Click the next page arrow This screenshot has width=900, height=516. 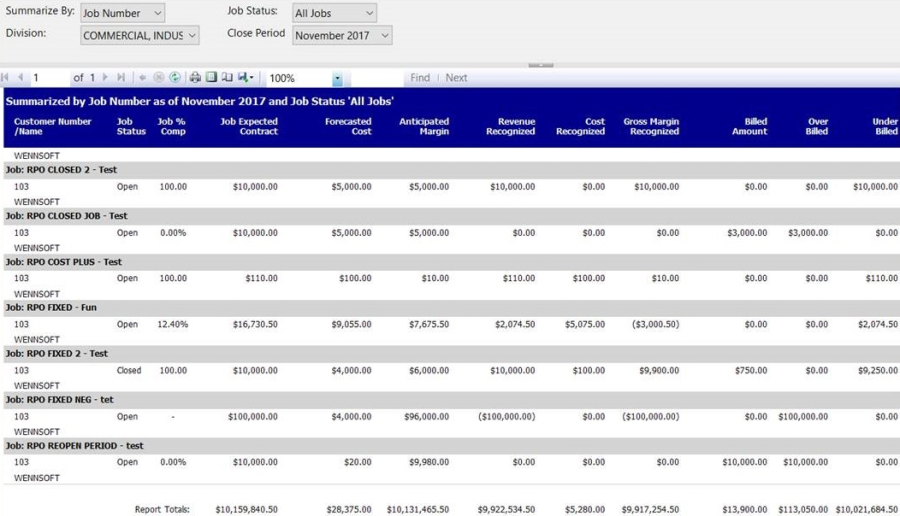click(106, 78)
